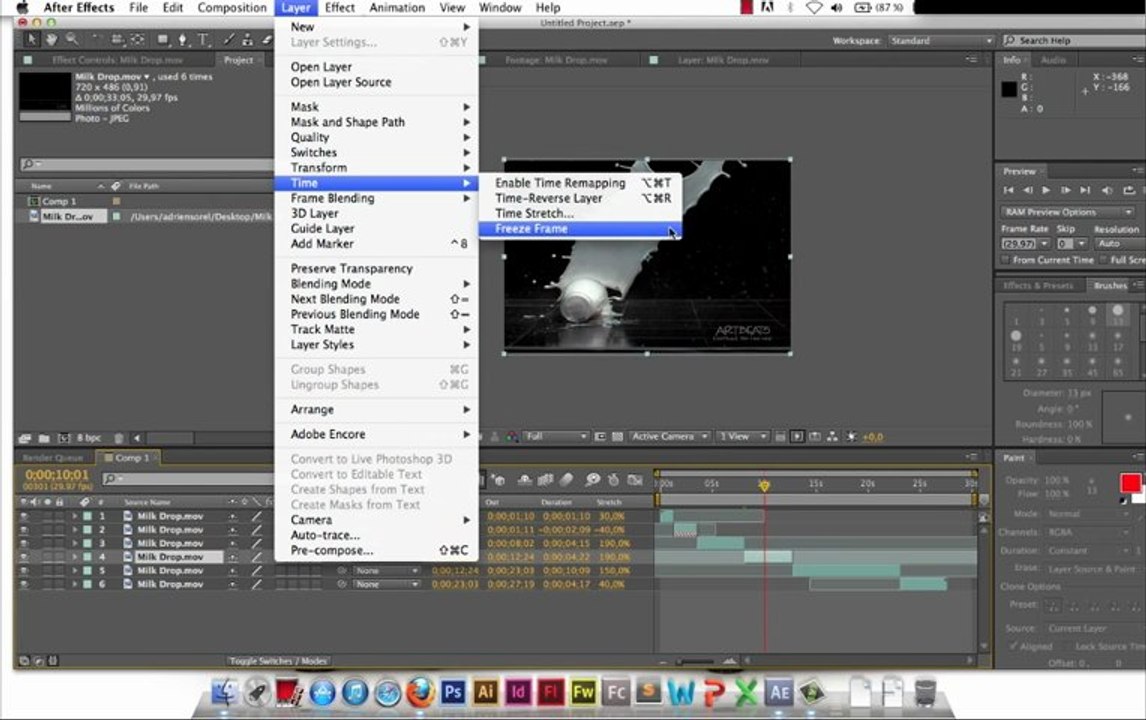This screenshot has width=1146, height=720.
Task: Click Next Frame button in Preview panel
Action: 1066,190
